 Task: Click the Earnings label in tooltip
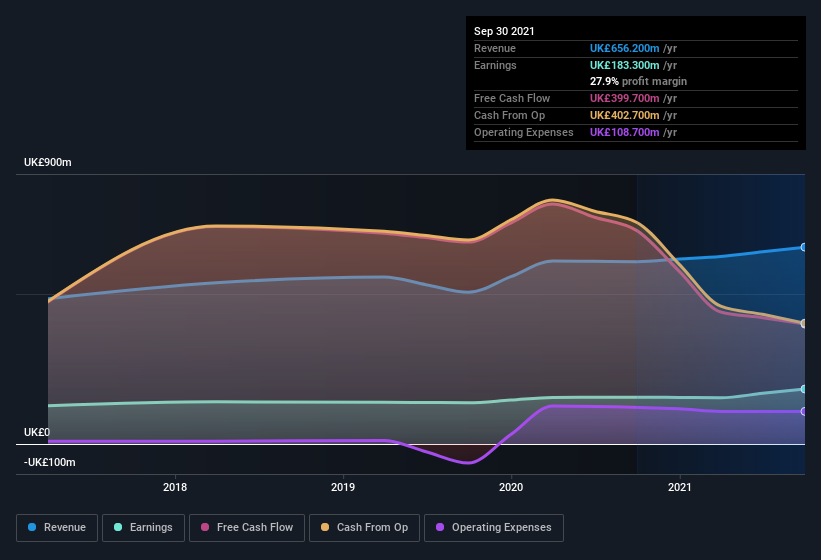(495, 65)
